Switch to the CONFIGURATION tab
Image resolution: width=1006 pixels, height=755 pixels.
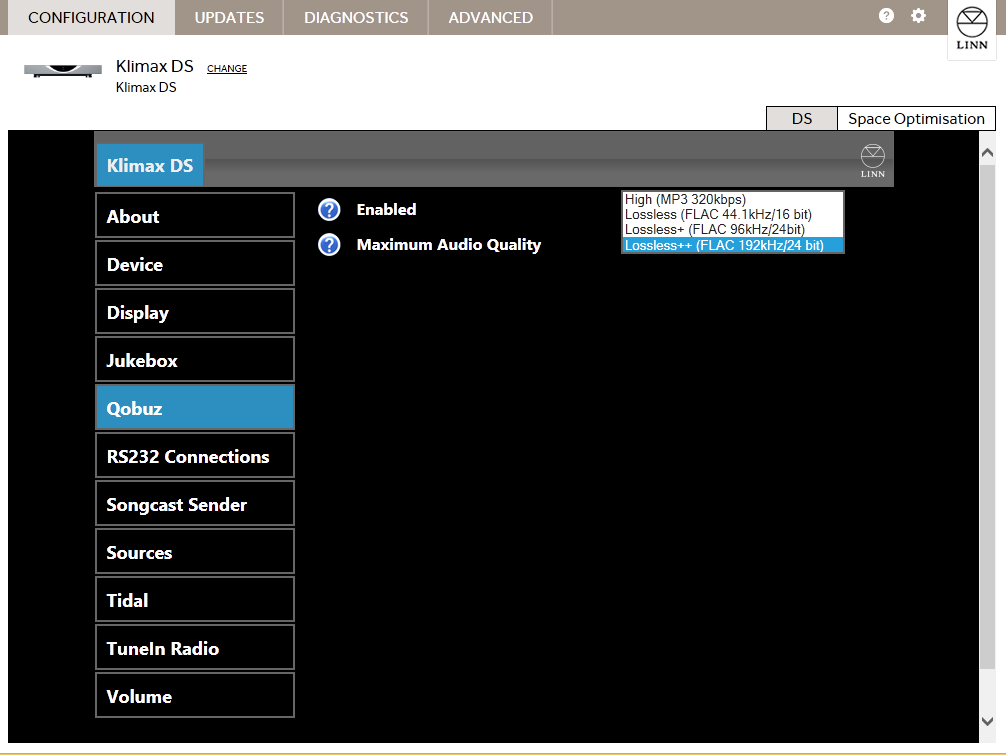pyautogui.click(x=91, y=17)
